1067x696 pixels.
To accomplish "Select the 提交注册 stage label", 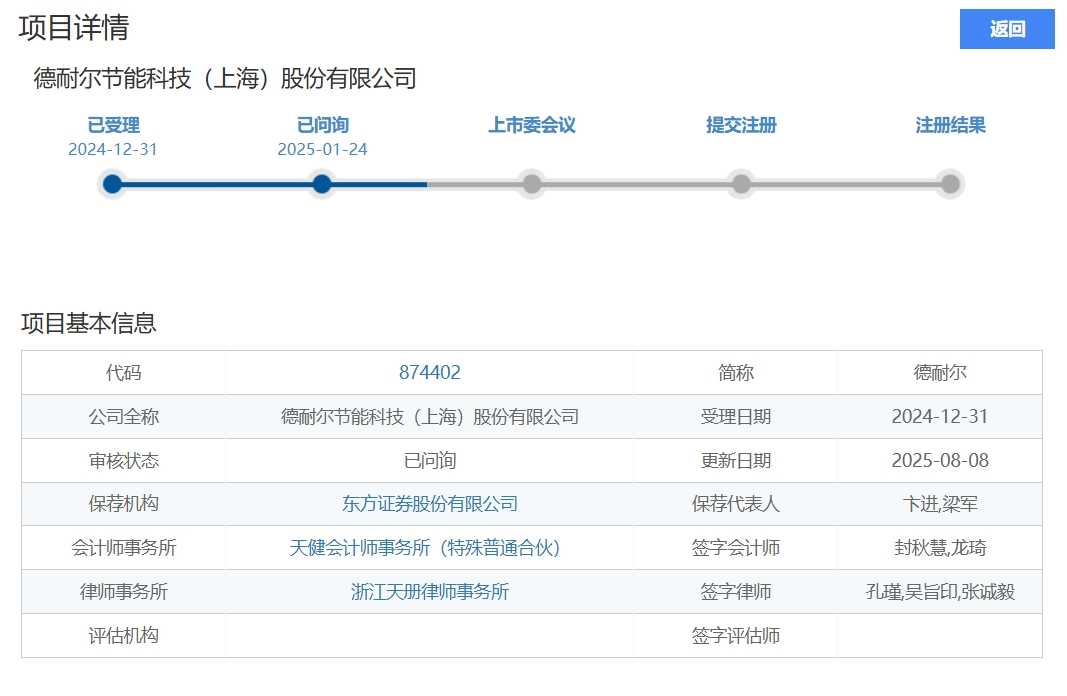I will (741, 126).
